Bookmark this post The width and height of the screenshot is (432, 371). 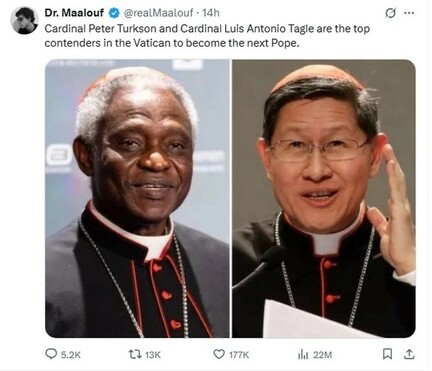tap(387, 354)
